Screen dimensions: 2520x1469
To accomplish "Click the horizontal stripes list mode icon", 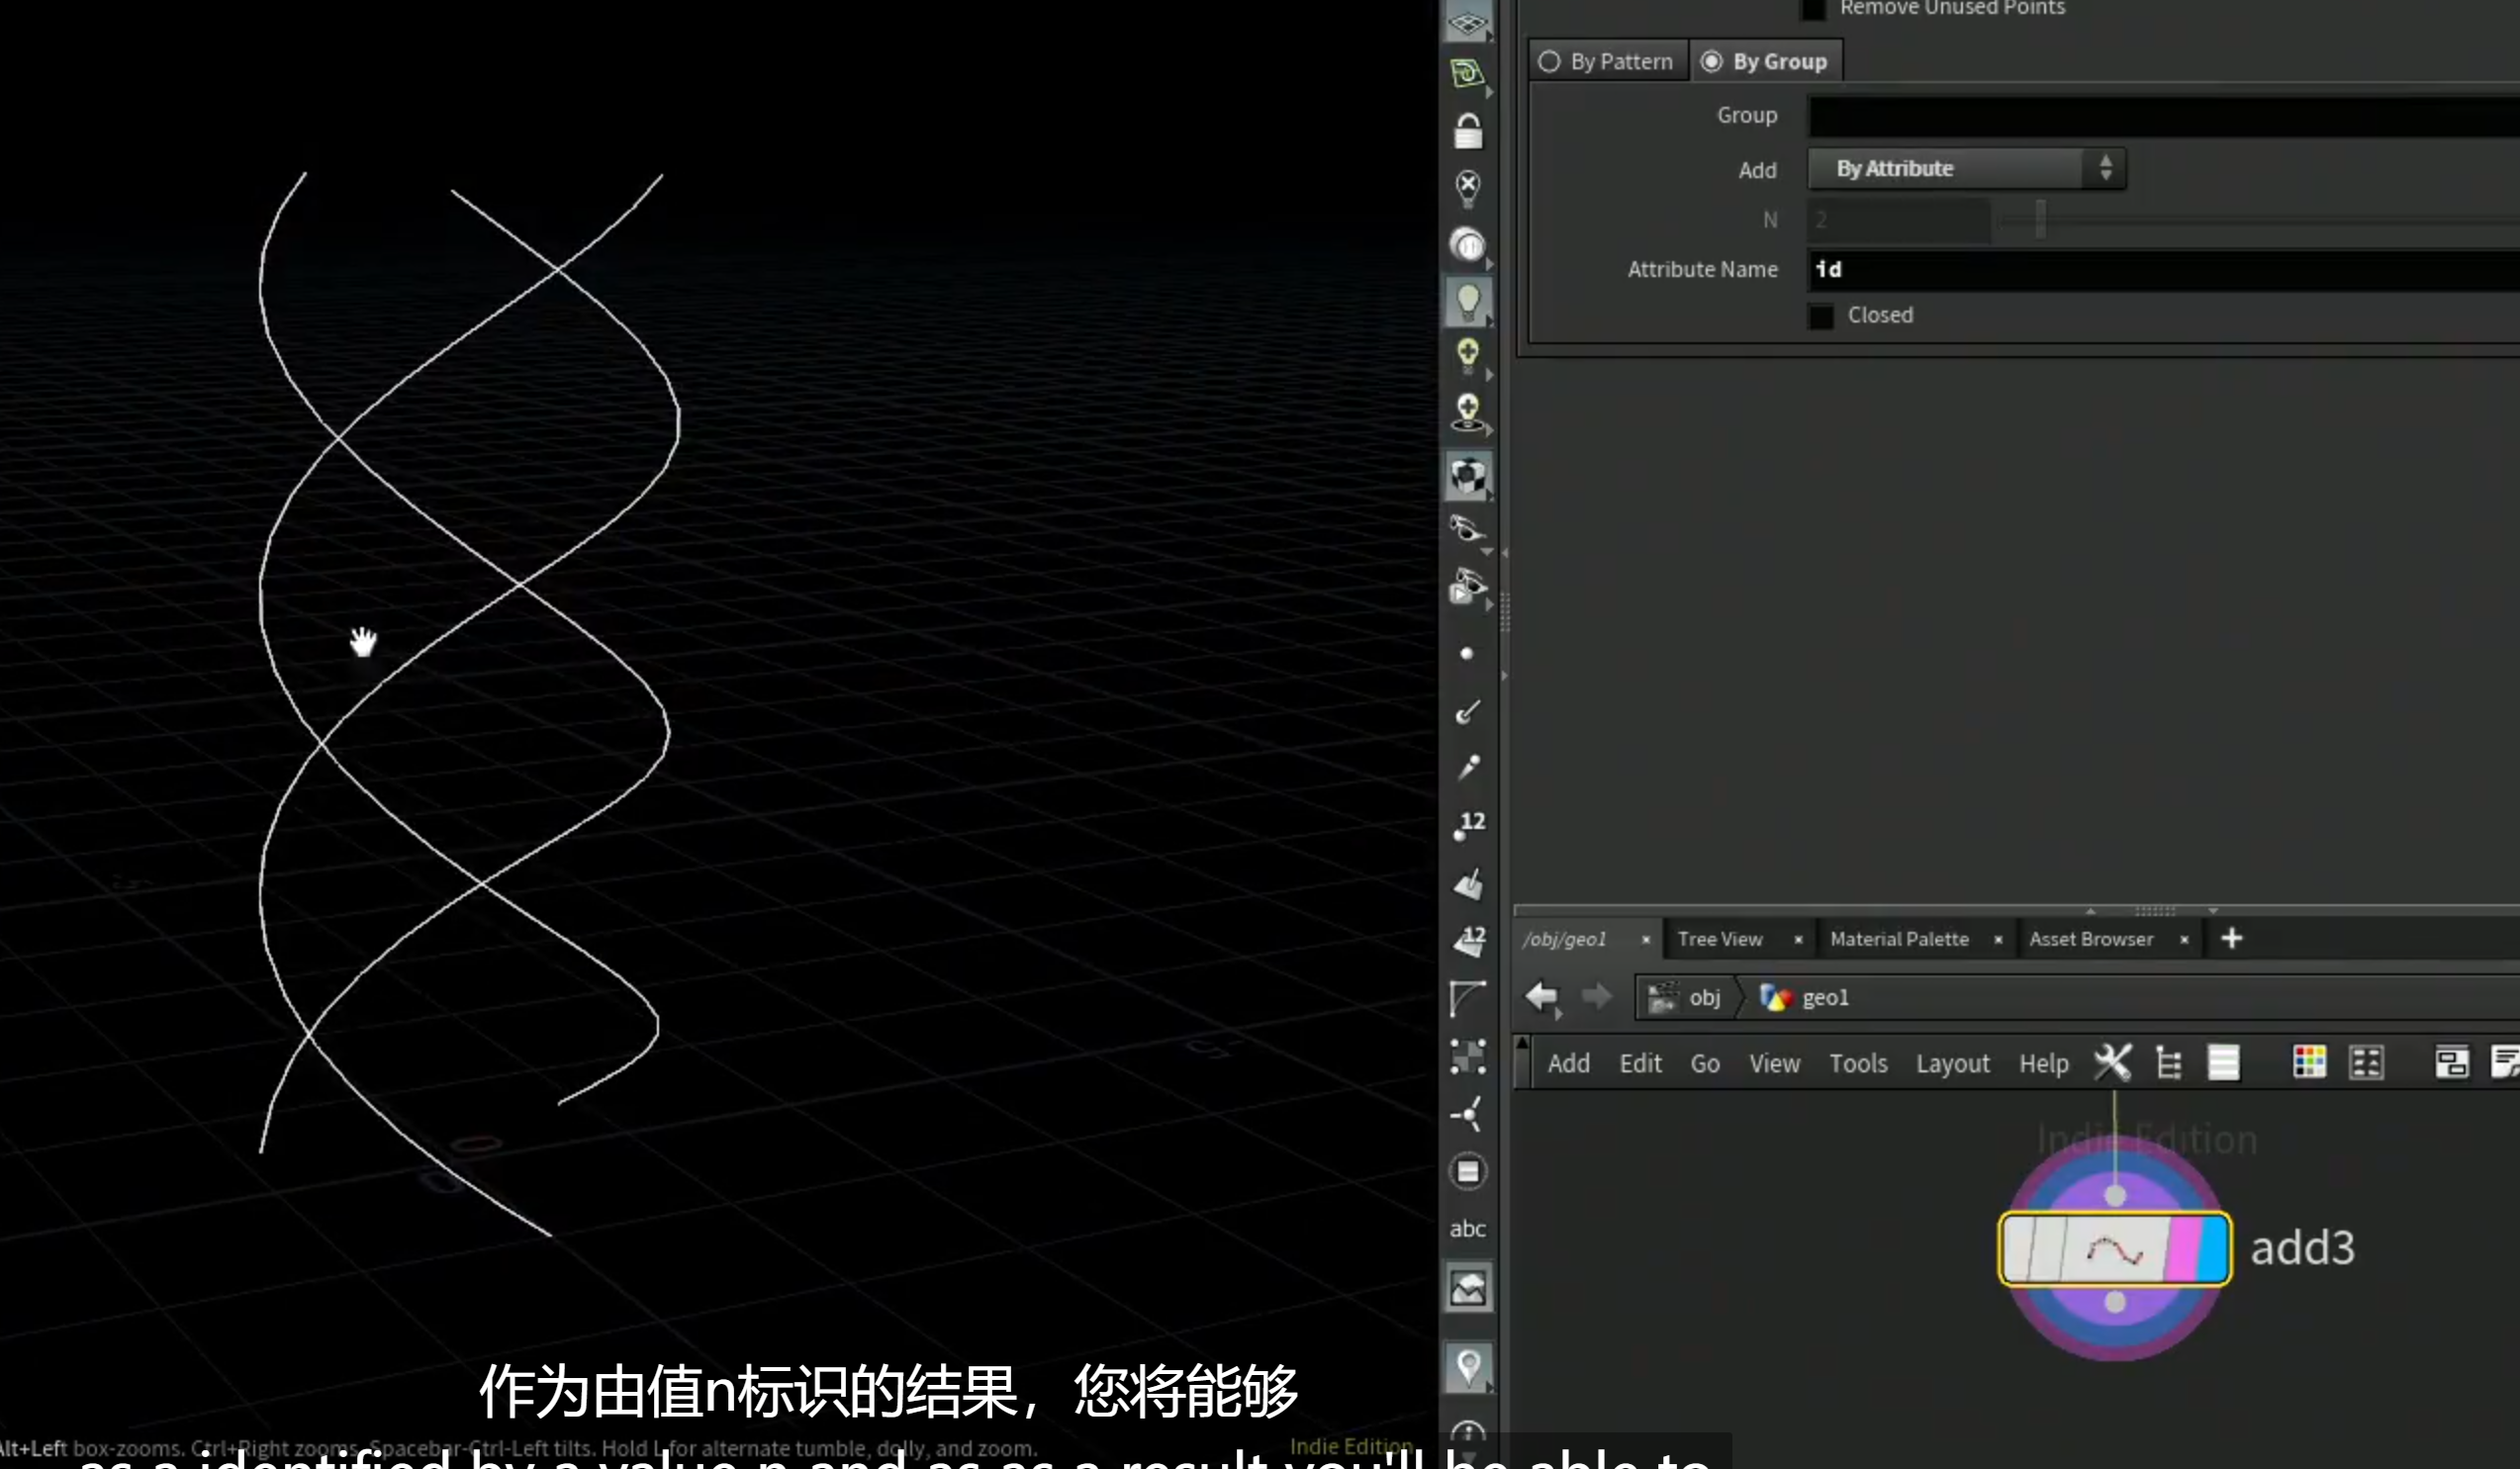I will click(2223, 1063).
